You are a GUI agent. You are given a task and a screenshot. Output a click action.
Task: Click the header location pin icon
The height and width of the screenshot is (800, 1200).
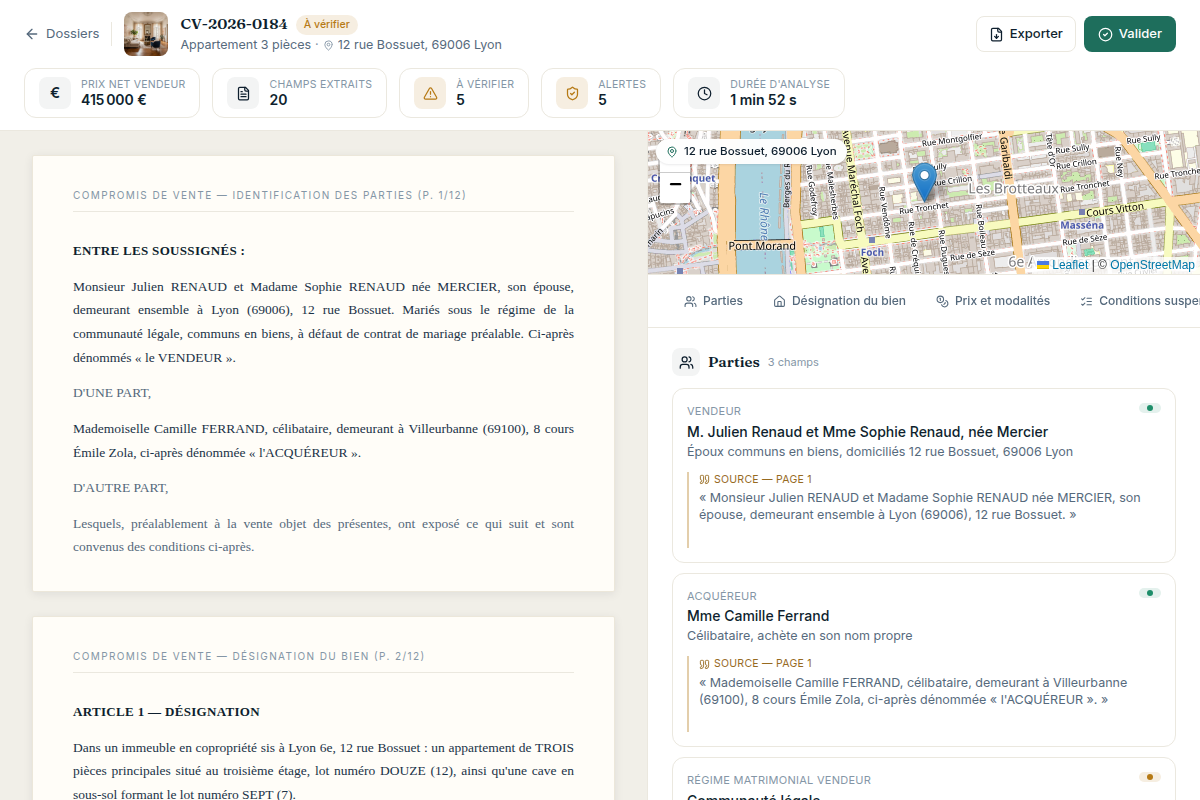tap(328, 45)
